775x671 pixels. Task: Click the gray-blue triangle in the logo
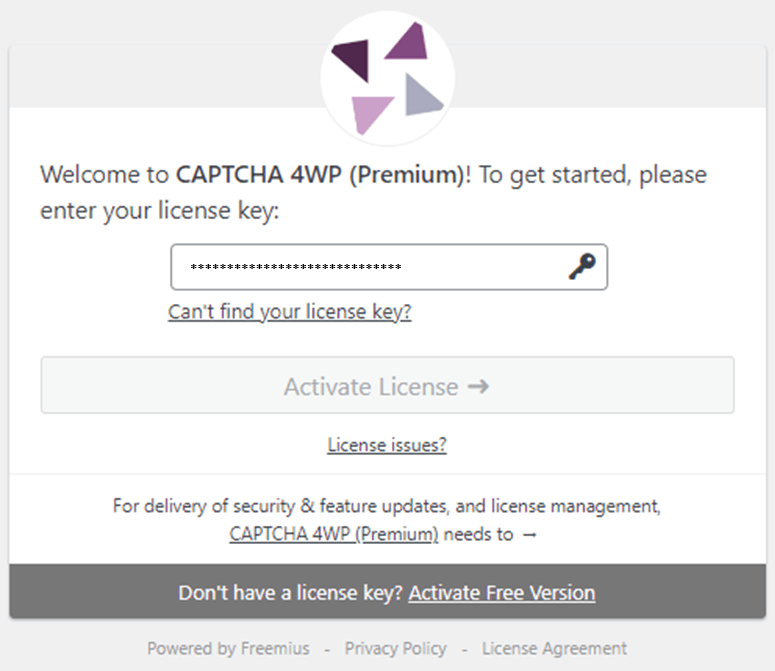(423, 95)
